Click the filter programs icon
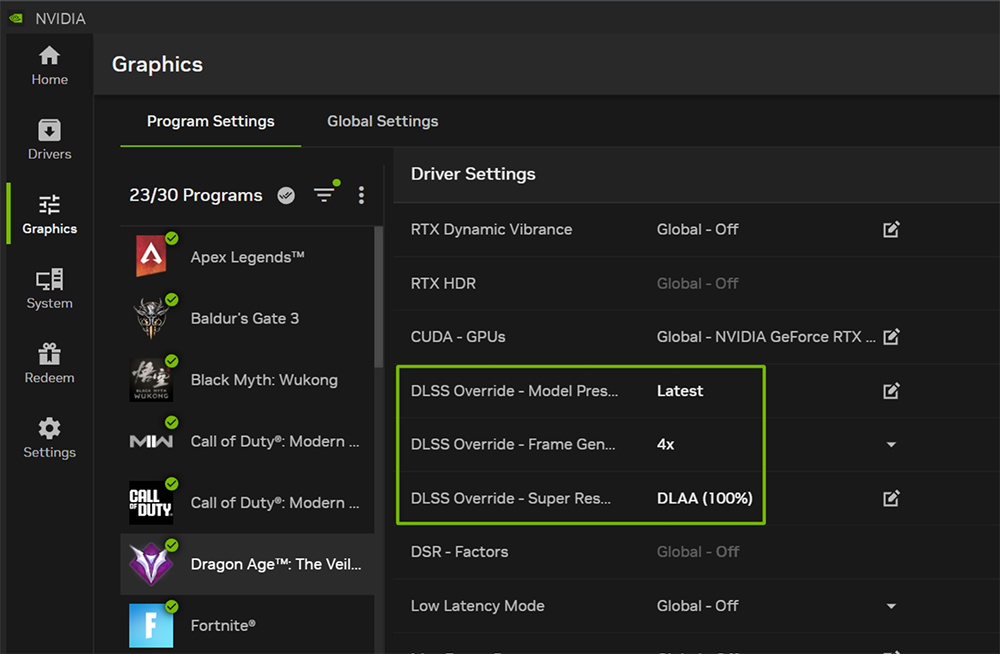1000x654 pixels. [x=324, y=195]
